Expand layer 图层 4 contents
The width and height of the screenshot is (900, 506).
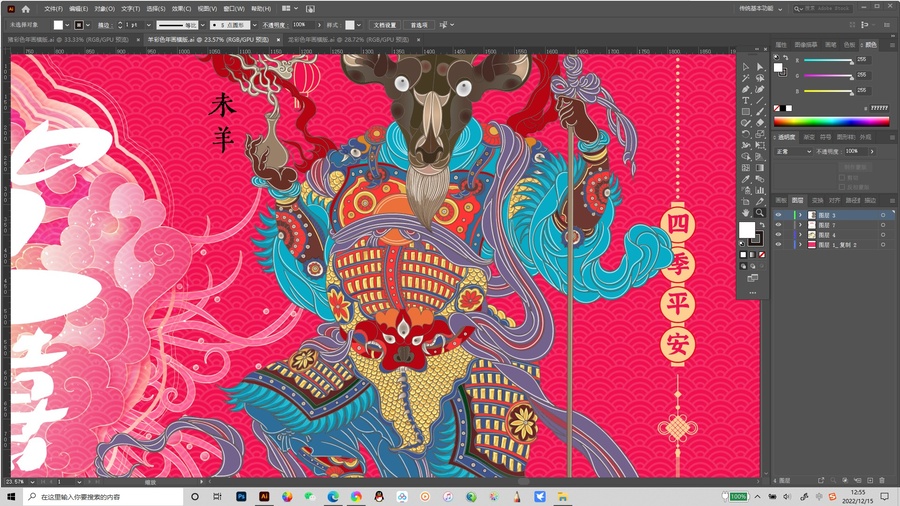click(800, 235)
